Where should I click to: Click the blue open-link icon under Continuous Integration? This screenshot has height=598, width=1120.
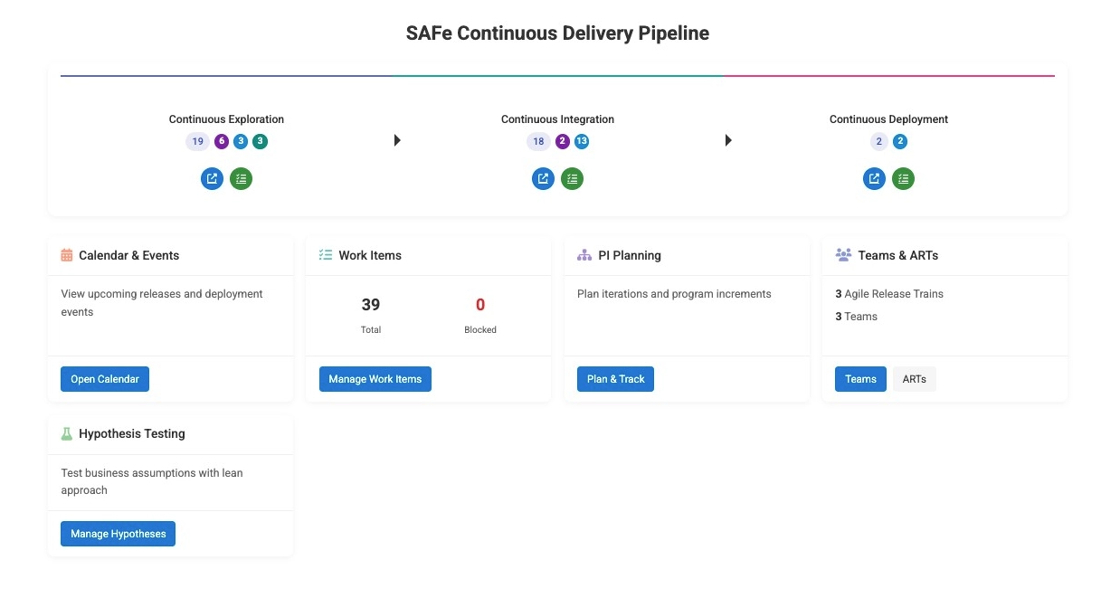pyautogui.click(x=543, y=179)
